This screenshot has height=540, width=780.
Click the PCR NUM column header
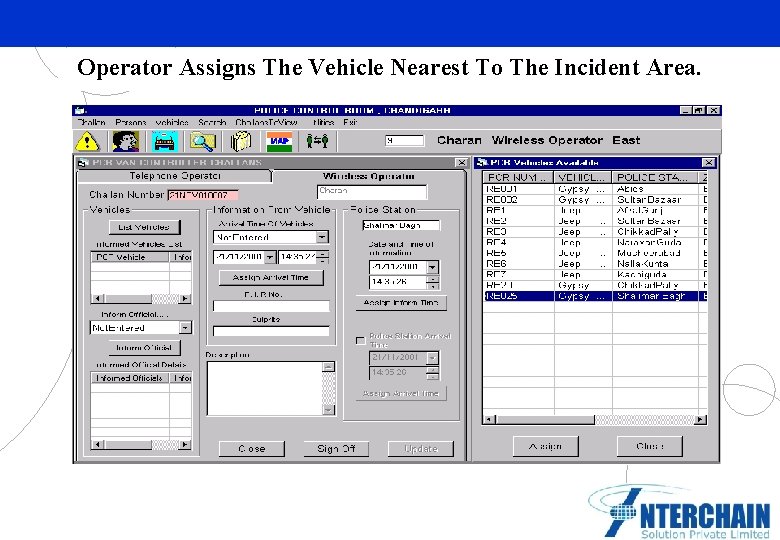click(518, 178)
